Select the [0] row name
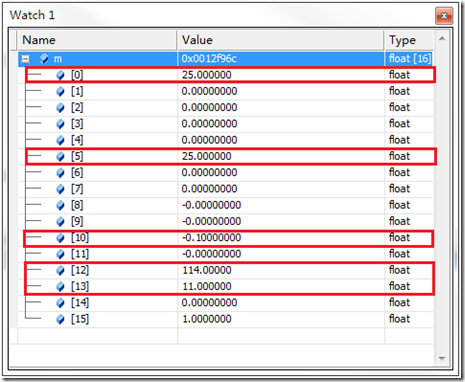Viewport: 465px width, 382px height. tap(77, 75)
